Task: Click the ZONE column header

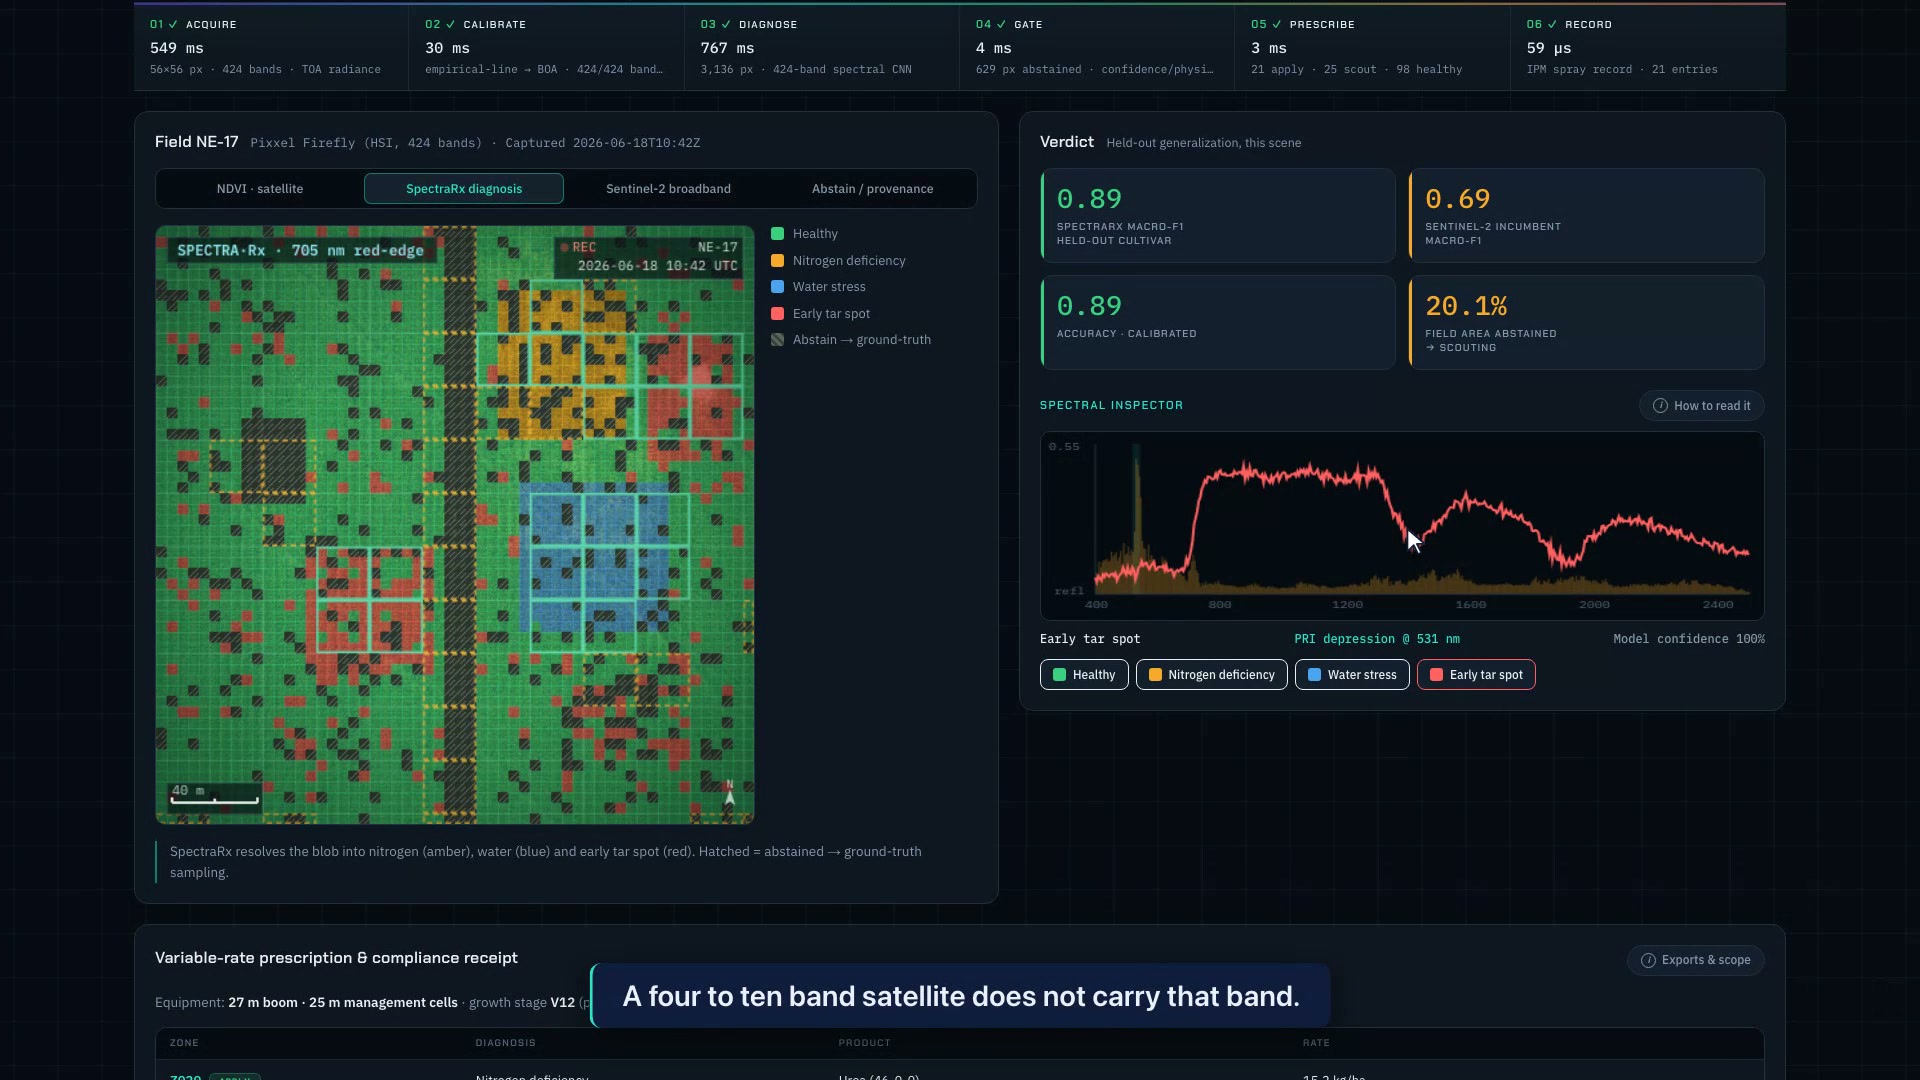Action: pyautogui.click(x=184, y=1043)
